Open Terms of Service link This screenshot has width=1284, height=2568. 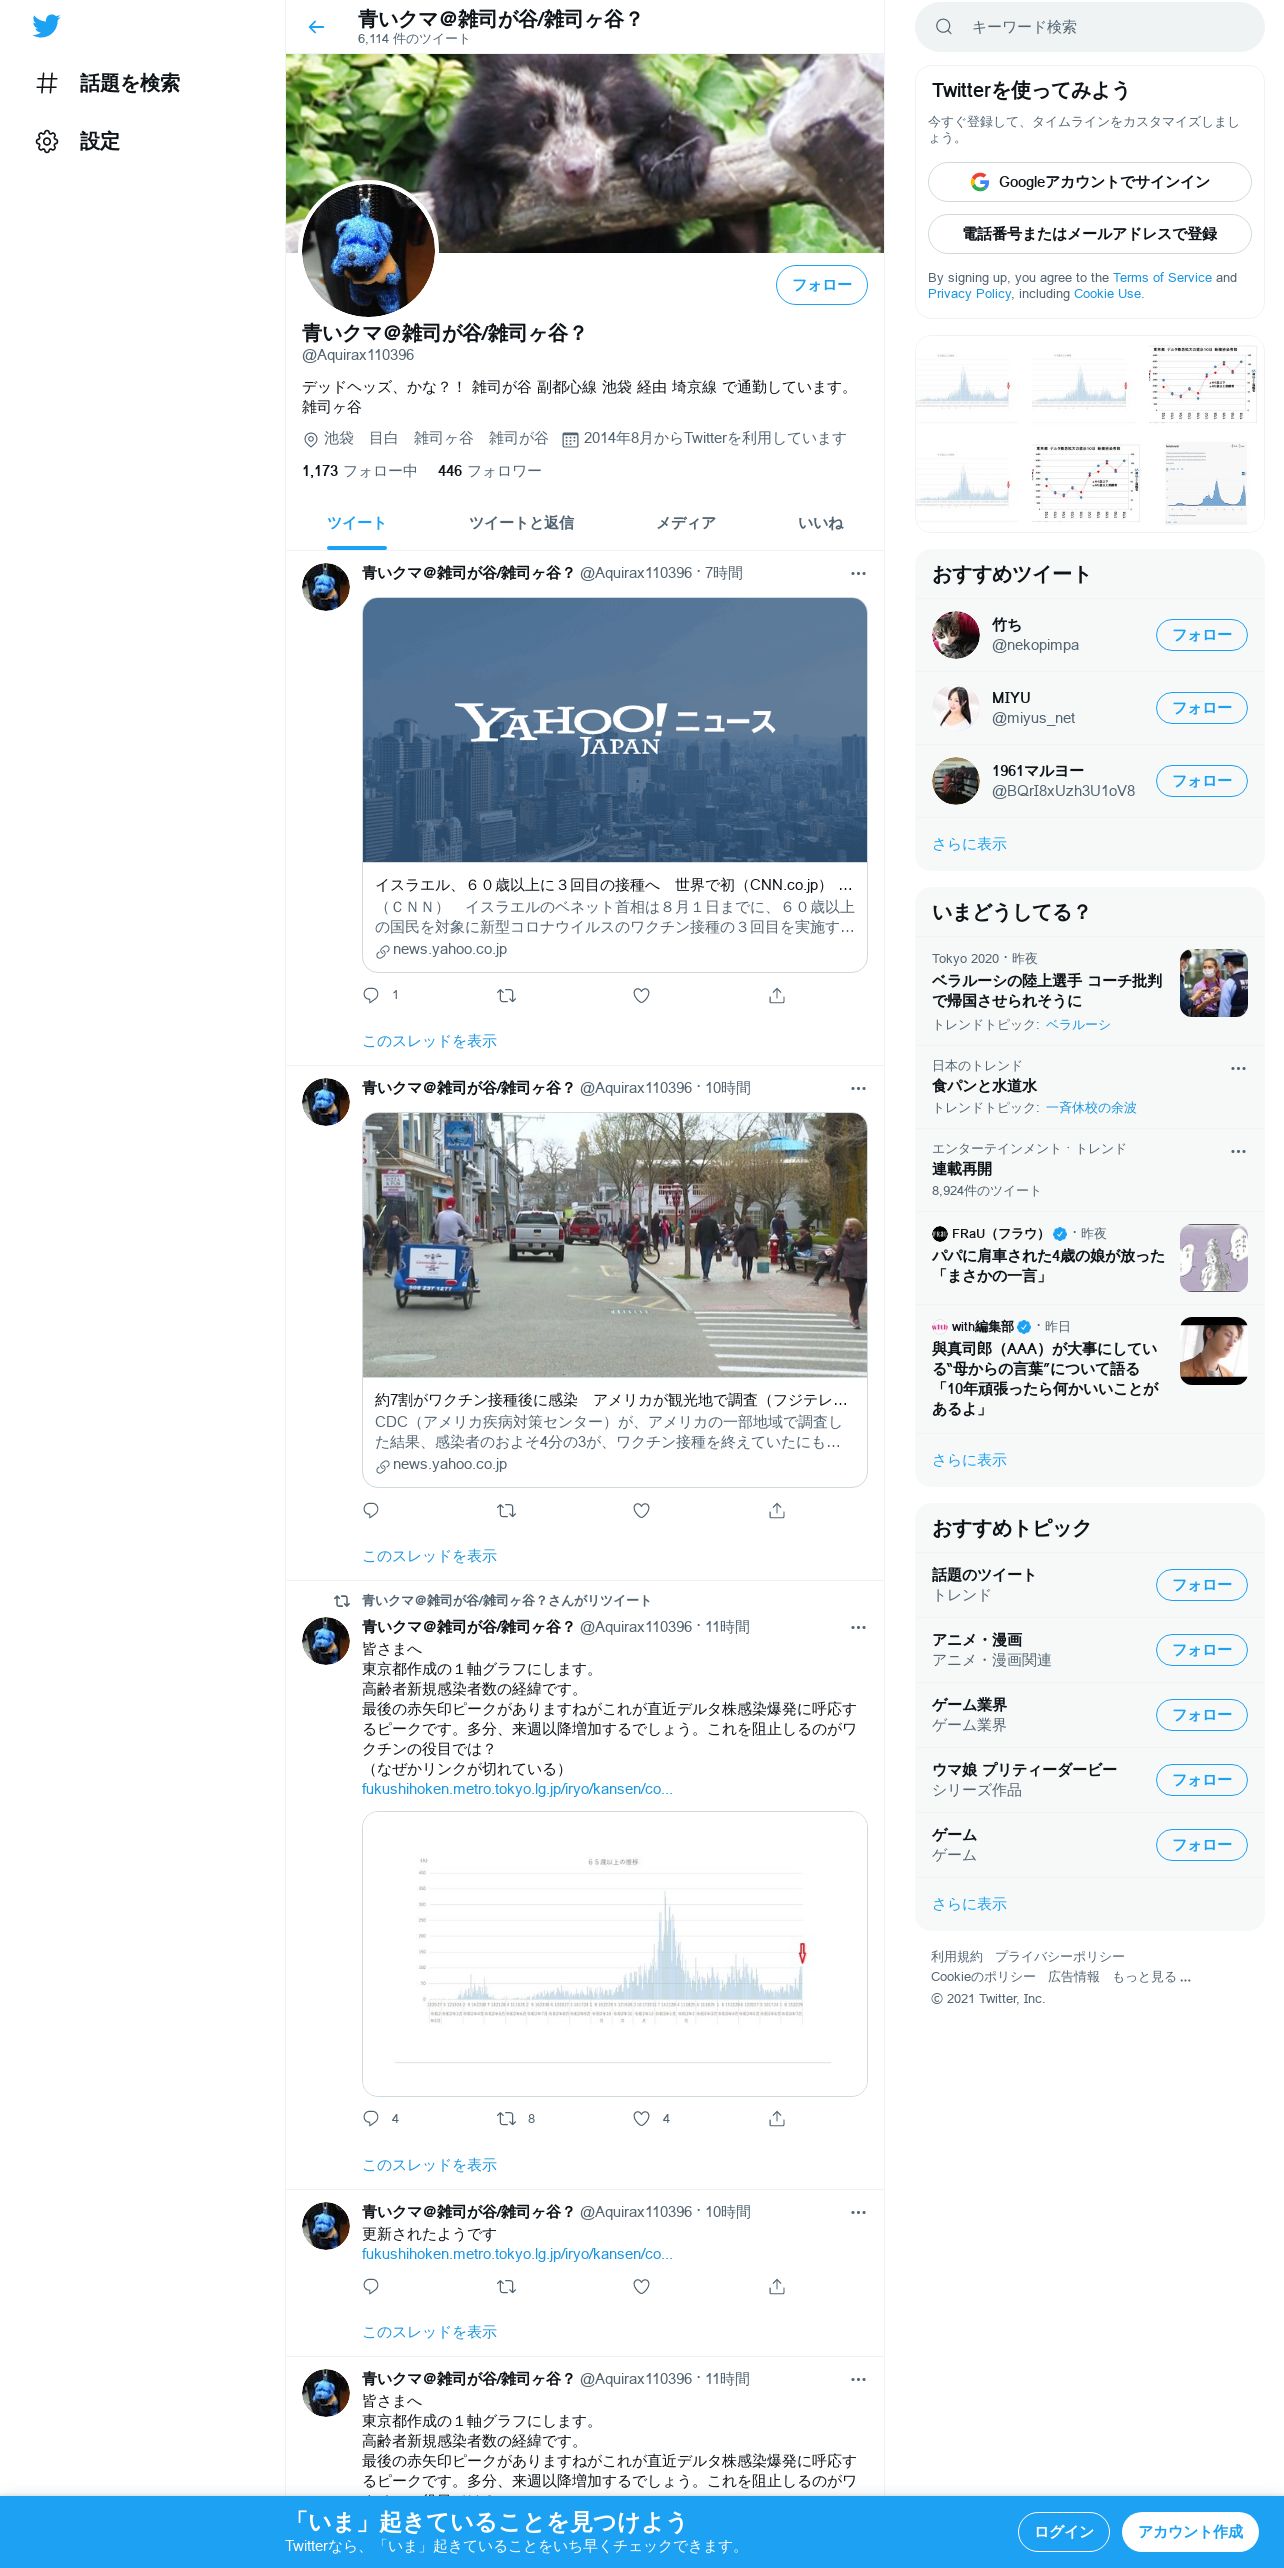coord(1162,278)
